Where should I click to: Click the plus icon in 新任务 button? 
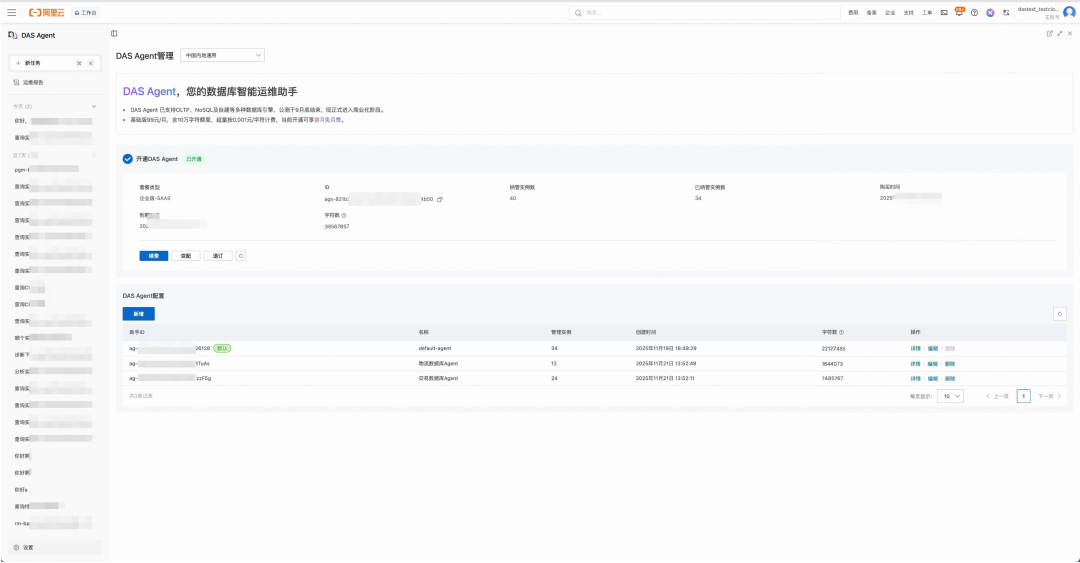point(19,63)
